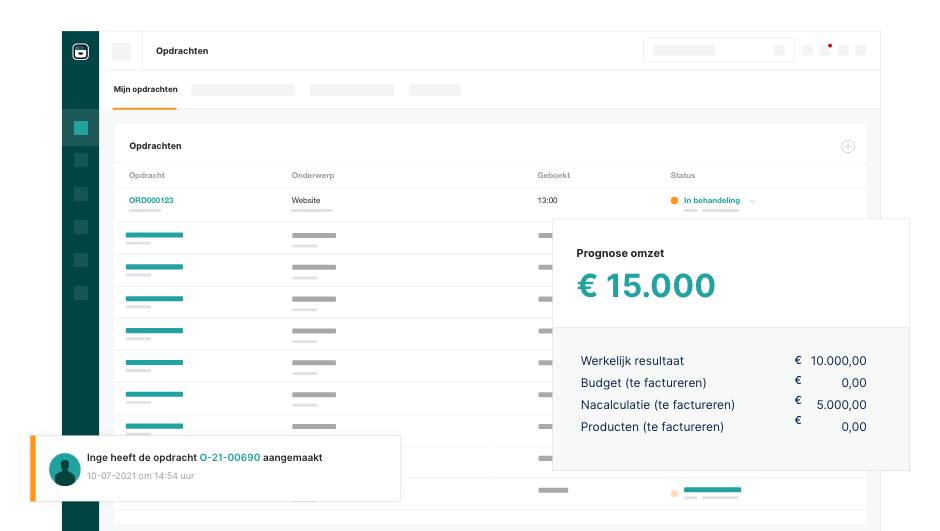Image resolution: width=940 pixels, height=531 pixels.
Task: Open the second sidebar navigation icon
Action: (x=81, y=160)
